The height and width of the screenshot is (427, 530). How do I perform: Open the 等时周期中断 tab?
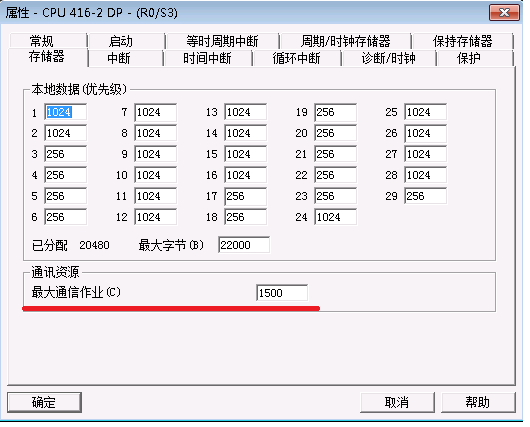coord(222,41)
